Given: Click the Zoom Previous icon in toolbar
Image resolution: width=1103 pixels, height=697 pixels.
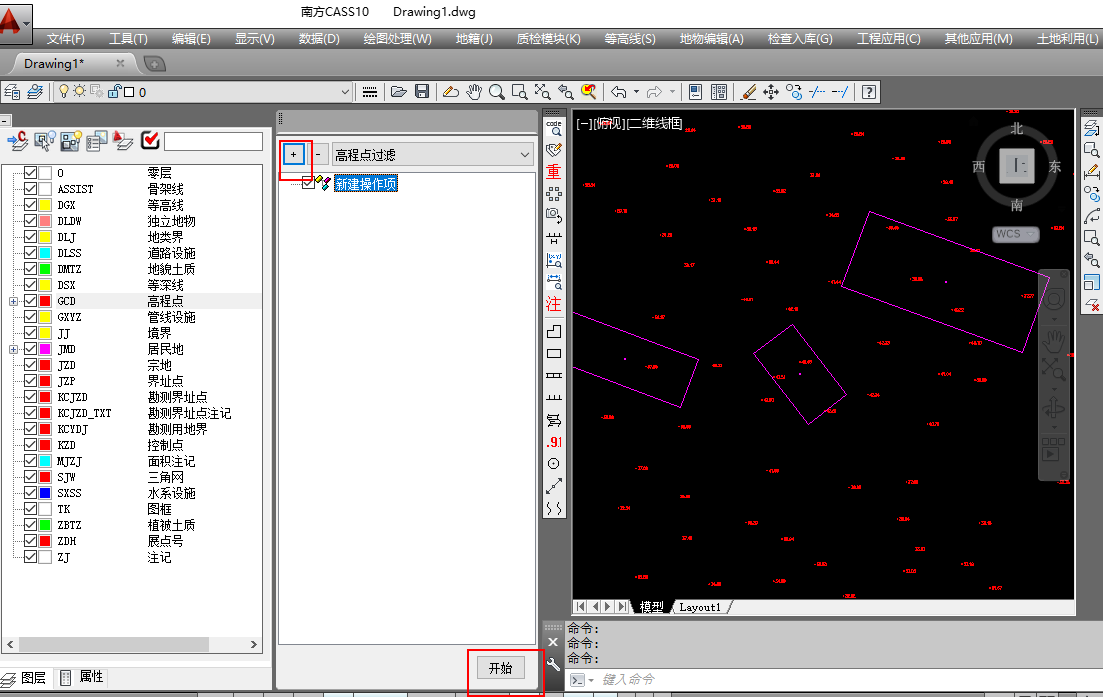Looking at the screenshot, I should coord(566,91).
